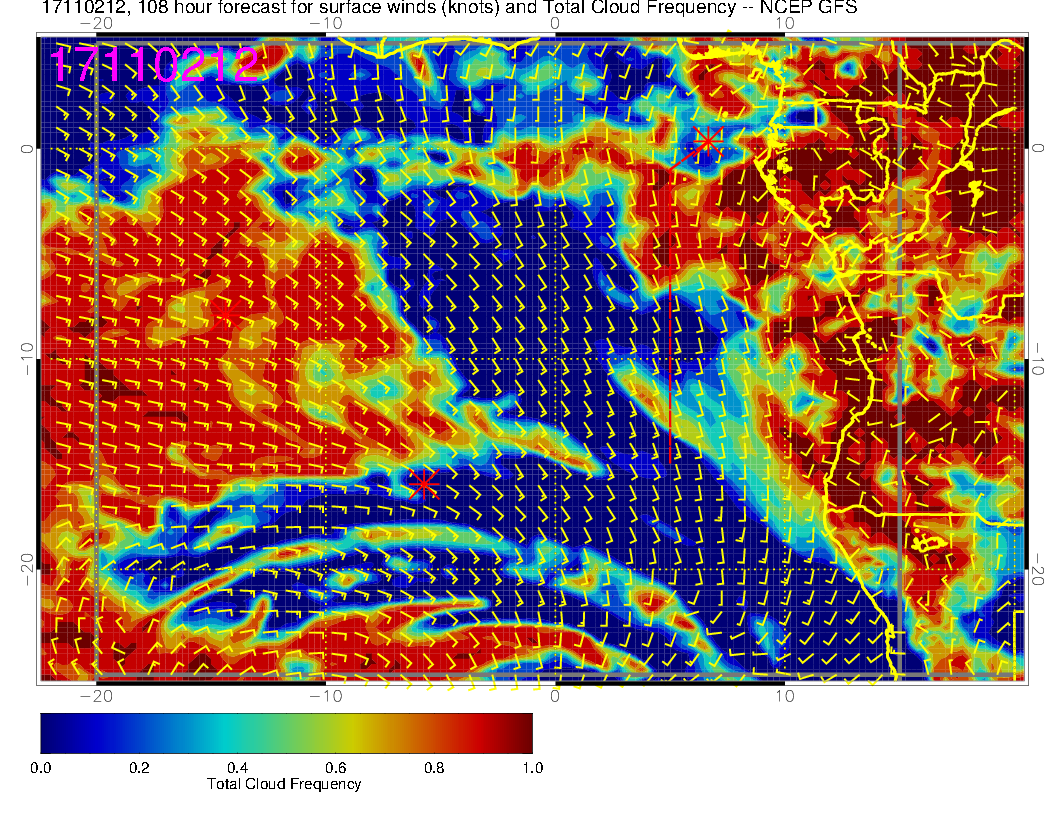Click the 0.0 colorbar tick label

41,768
